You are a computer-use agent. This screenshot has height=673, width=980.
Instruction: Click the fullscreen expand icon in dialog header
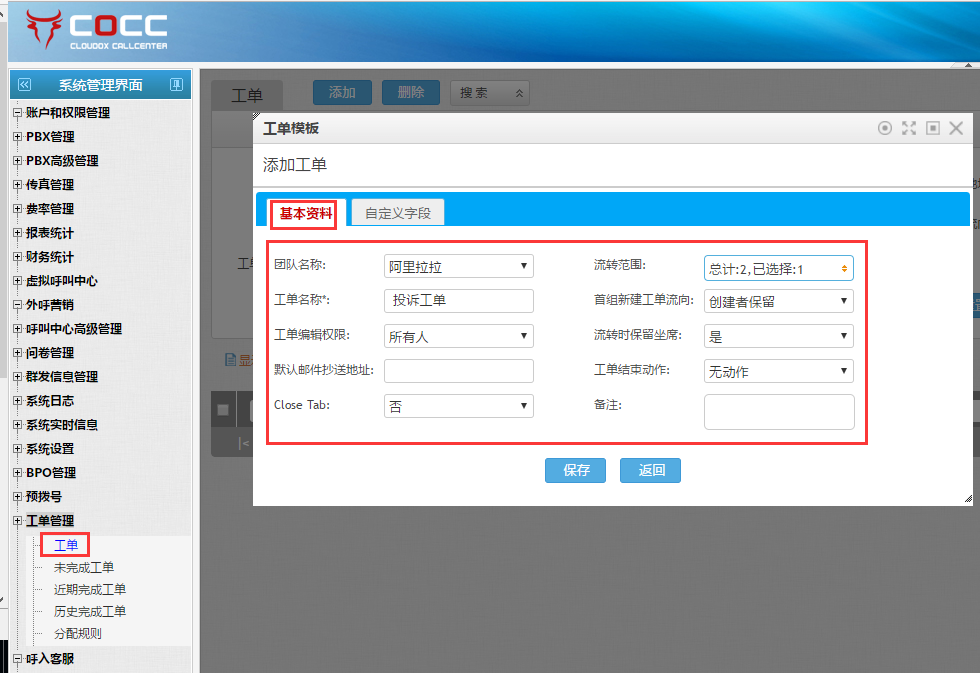click(x=909, y=128)
